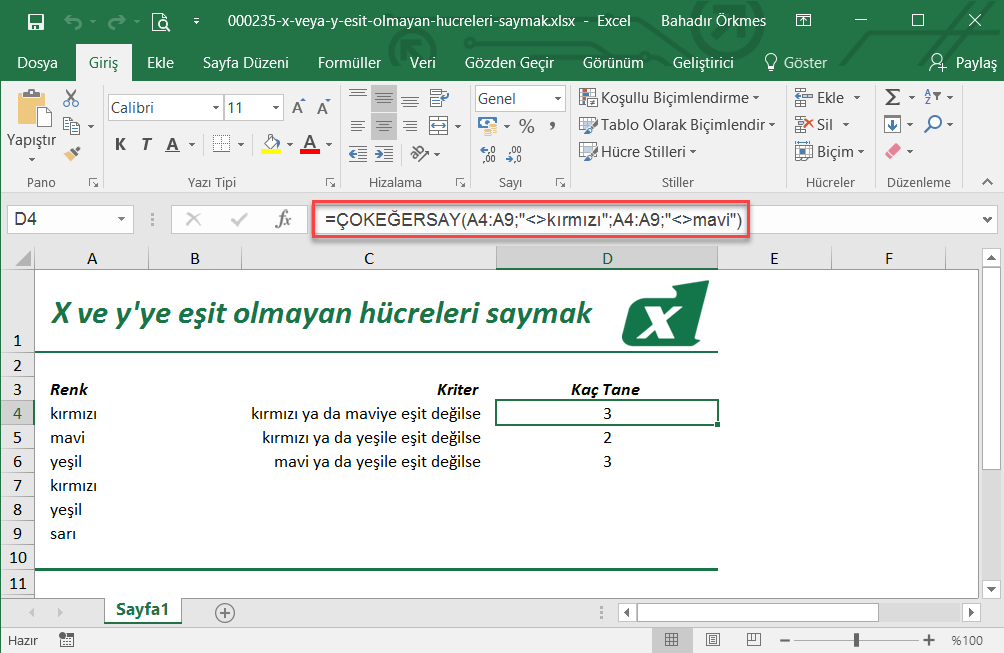Viewport: 1004px width, 653px height.
Task: Toggle underline with the A button
Action: pos(172,145)
